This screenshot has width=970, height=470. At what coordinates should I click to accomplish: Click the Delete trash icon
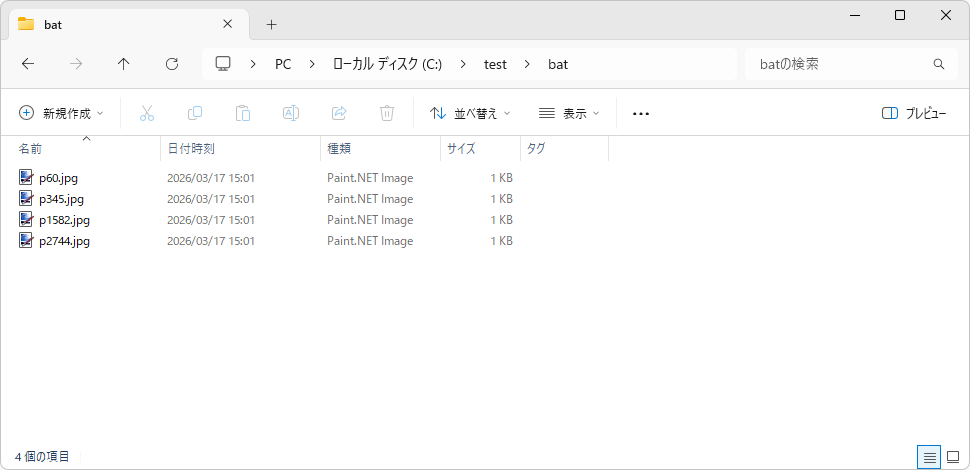pos(387,113)
